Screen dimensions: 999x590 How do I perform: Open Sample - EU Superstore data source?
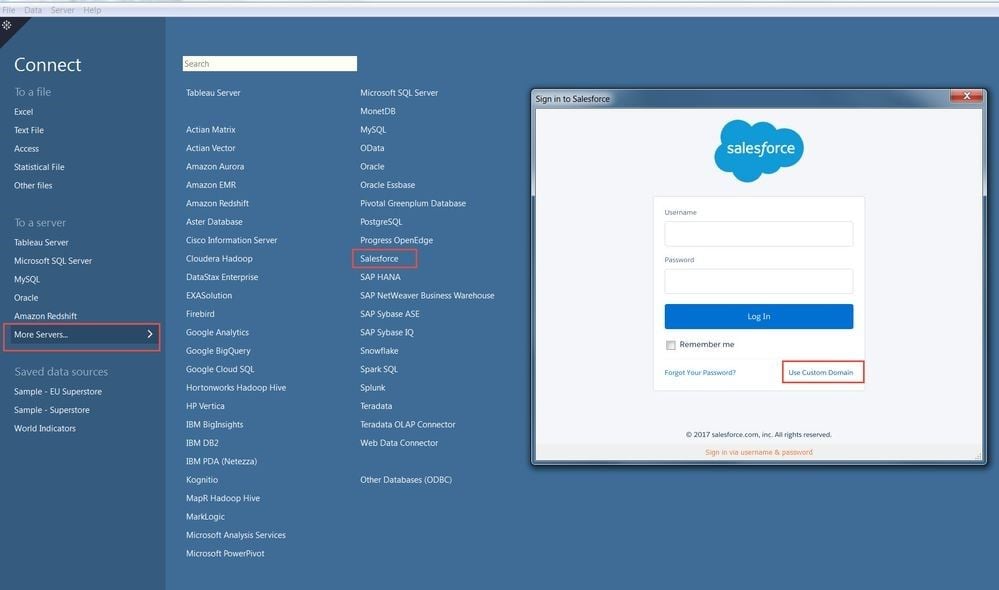point(58,391)
